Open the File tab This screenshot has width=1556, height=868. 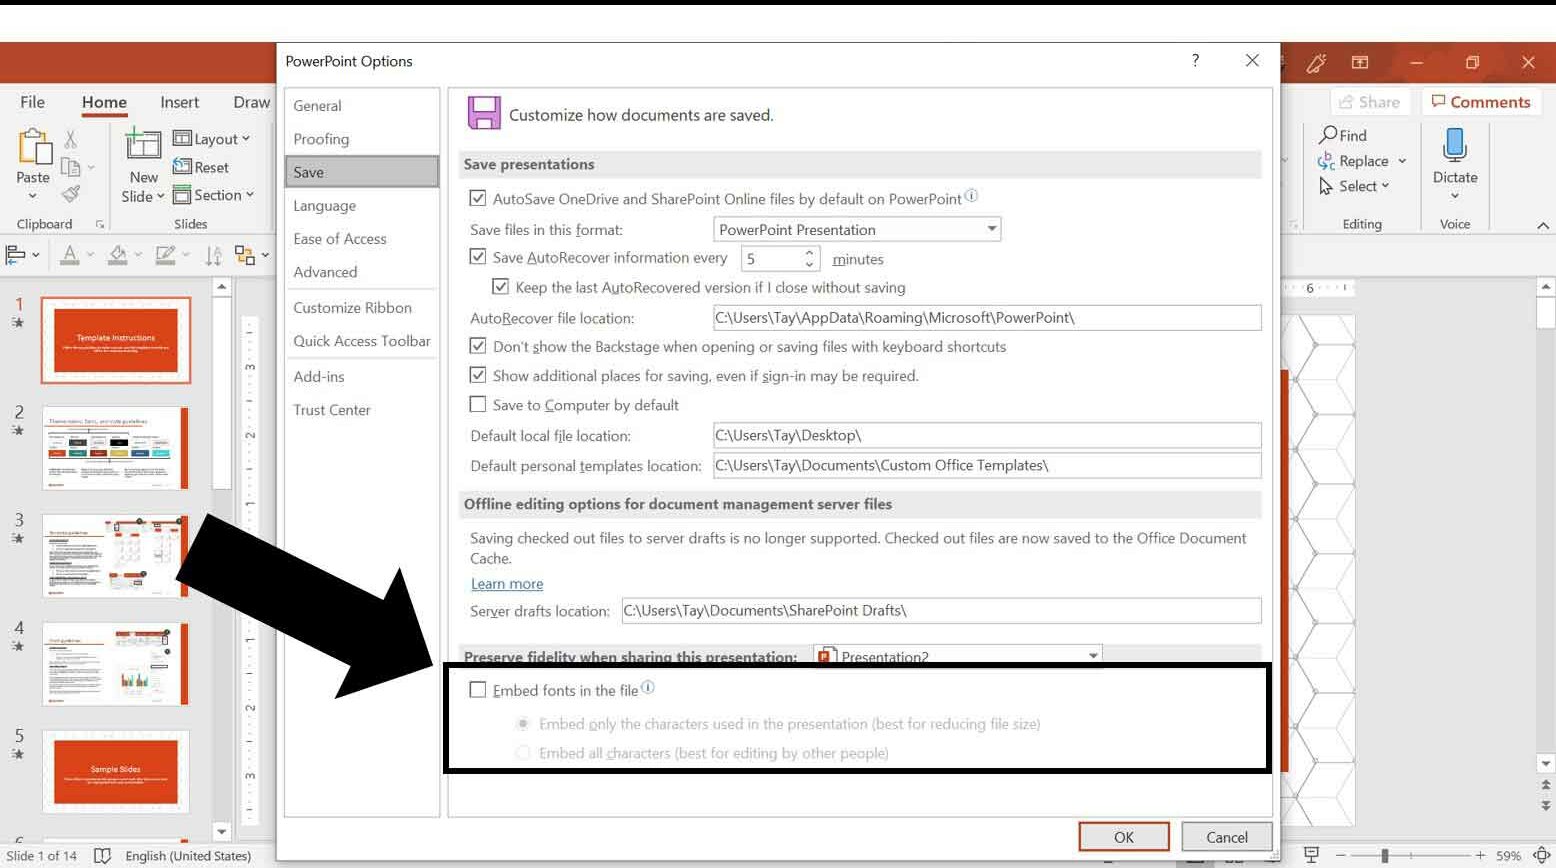coord(32,102)
